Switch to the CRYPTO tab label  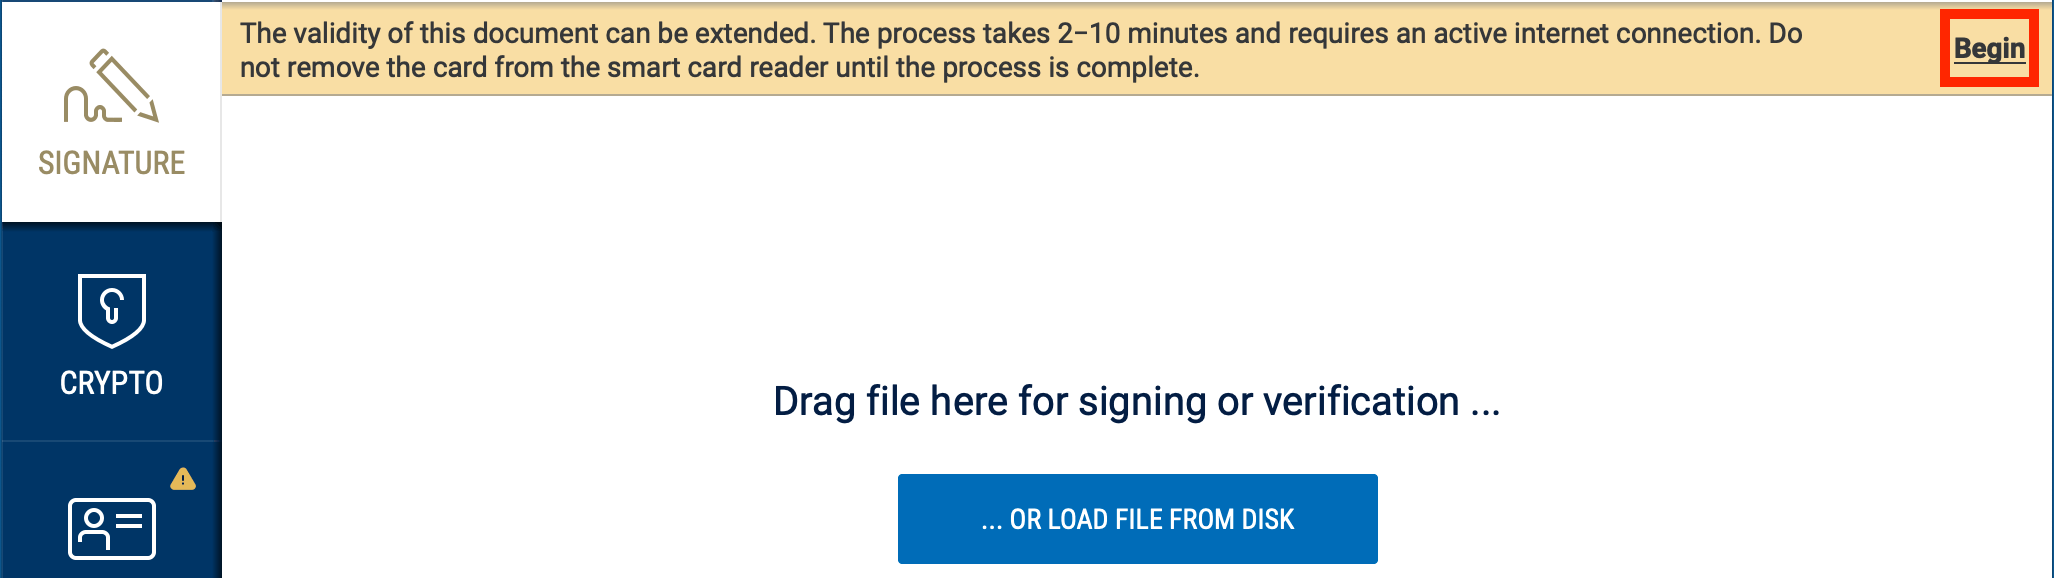pyautogui.click(x=112, y=383)
